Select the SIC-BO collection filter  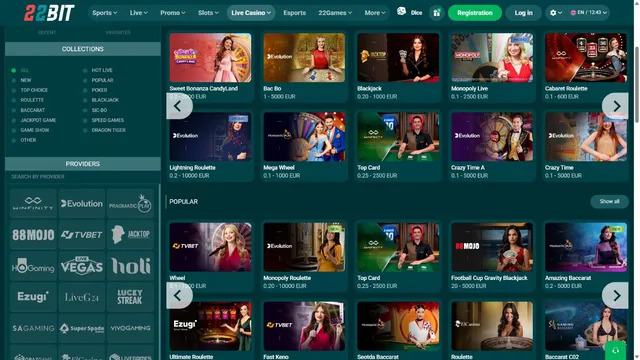click(x=95, y=110)
